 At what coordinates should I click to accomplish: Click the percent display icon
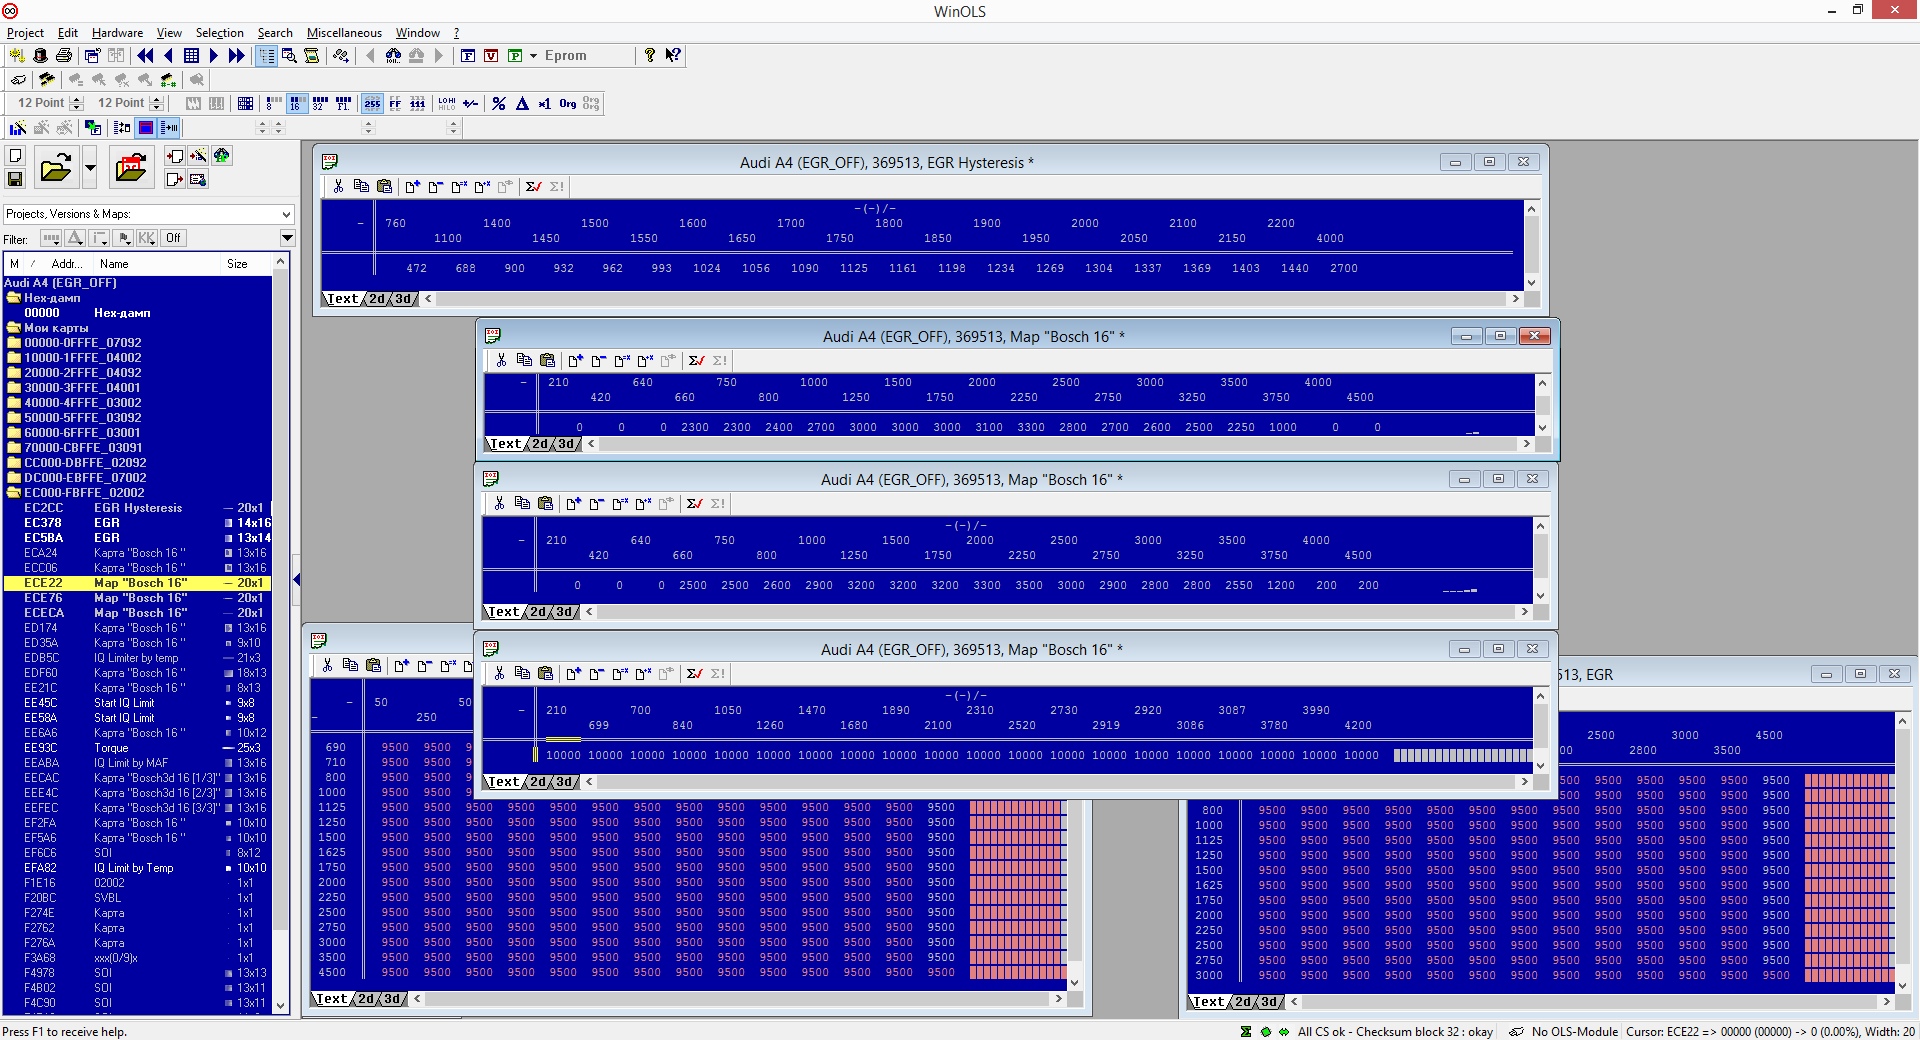[x=499, y=103]
